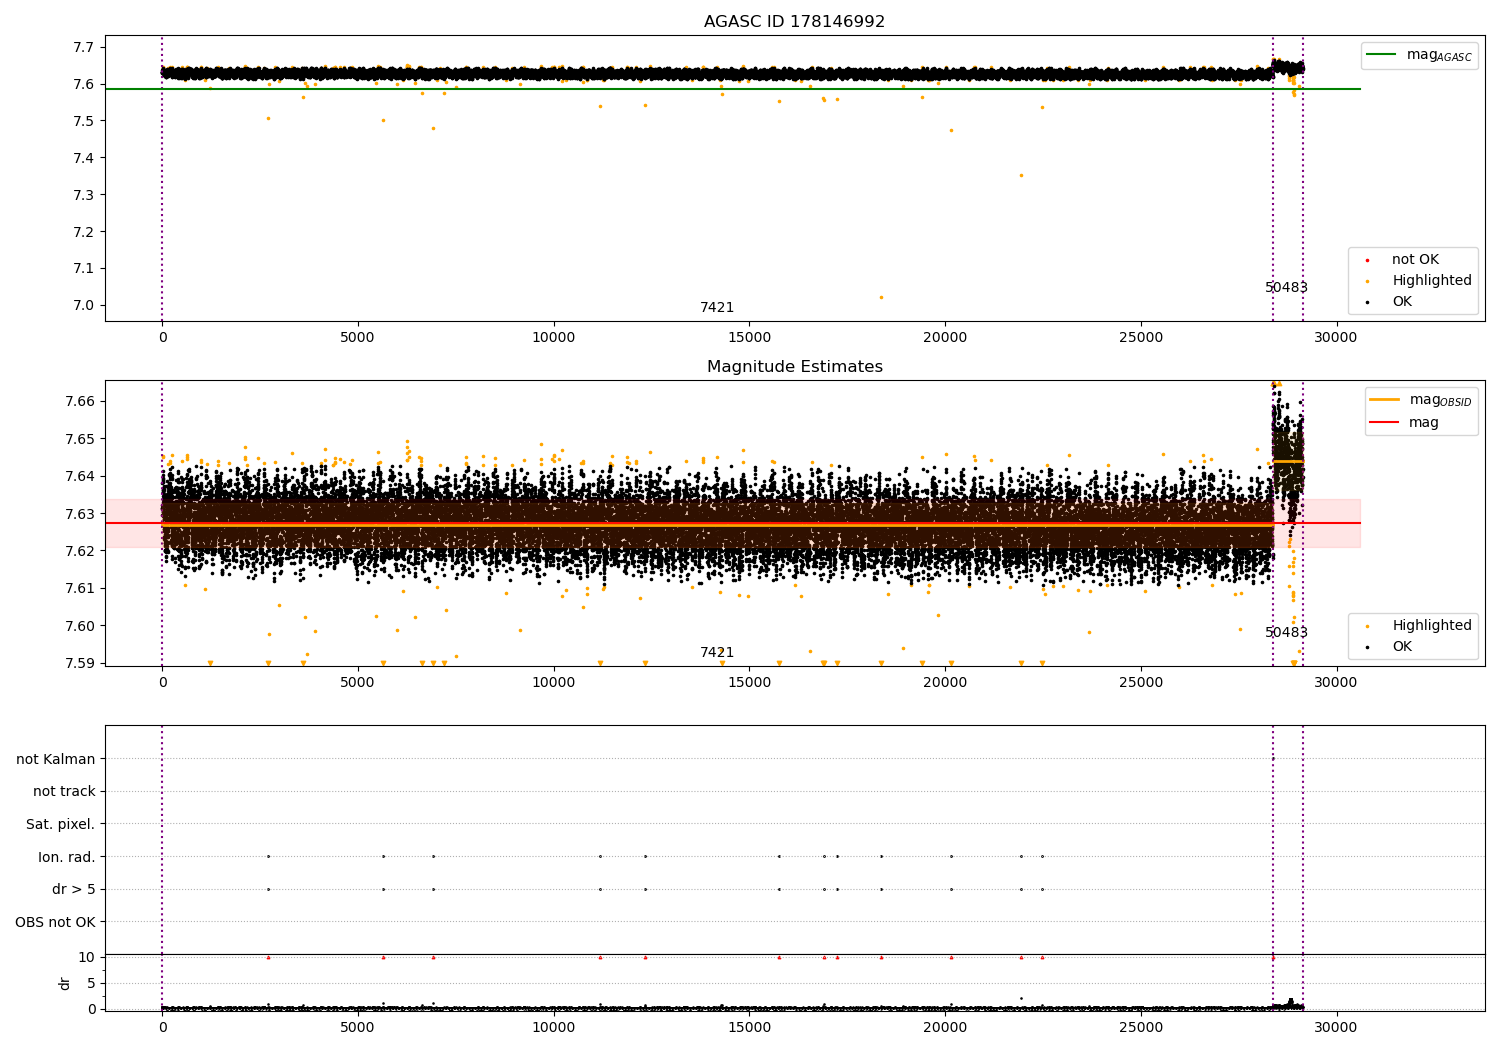Click the 5 tick on the dr axis
This screenshot has width=1500, height=1050.
(91, 984)
